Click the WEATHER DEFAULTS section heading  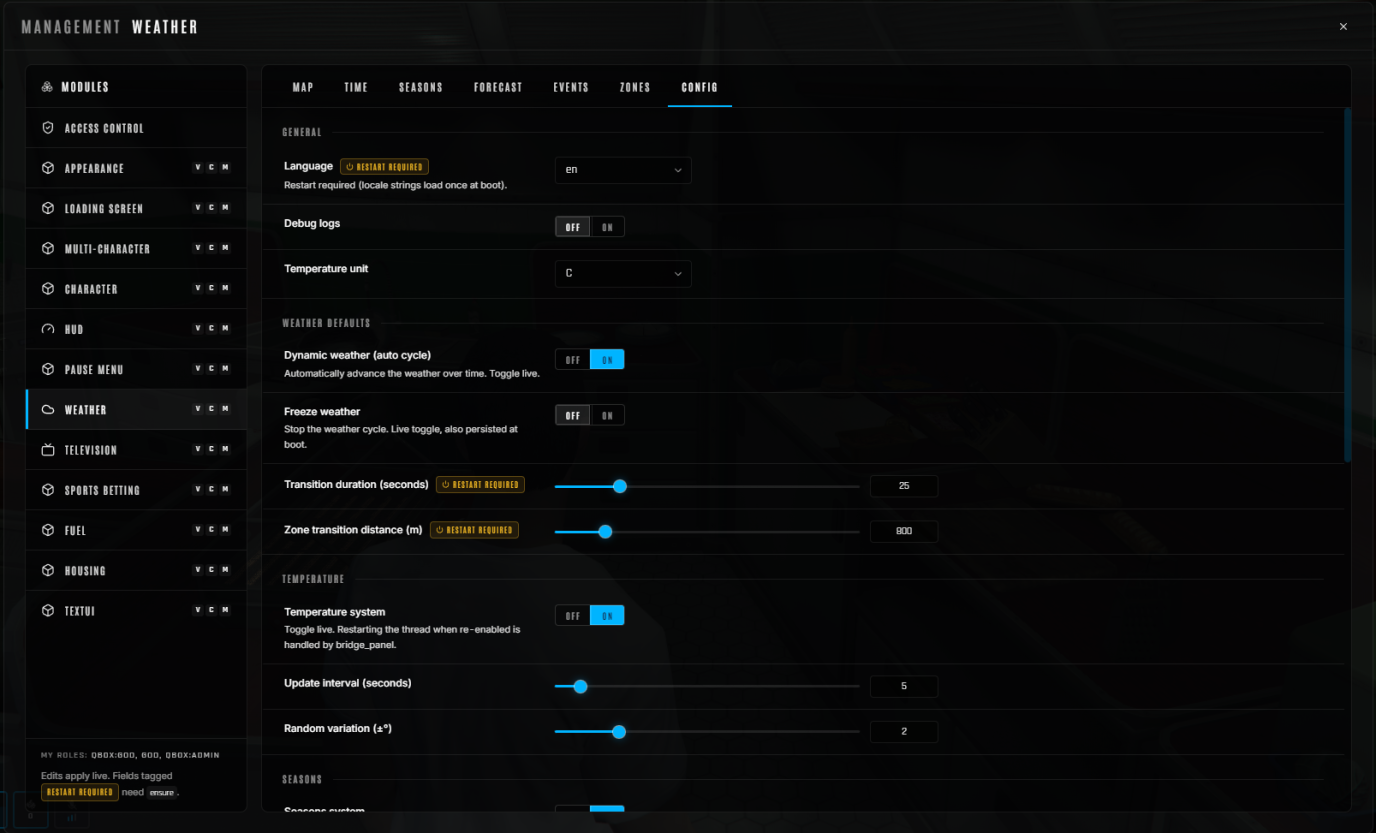pyautogui.click(x=326, y=323)
